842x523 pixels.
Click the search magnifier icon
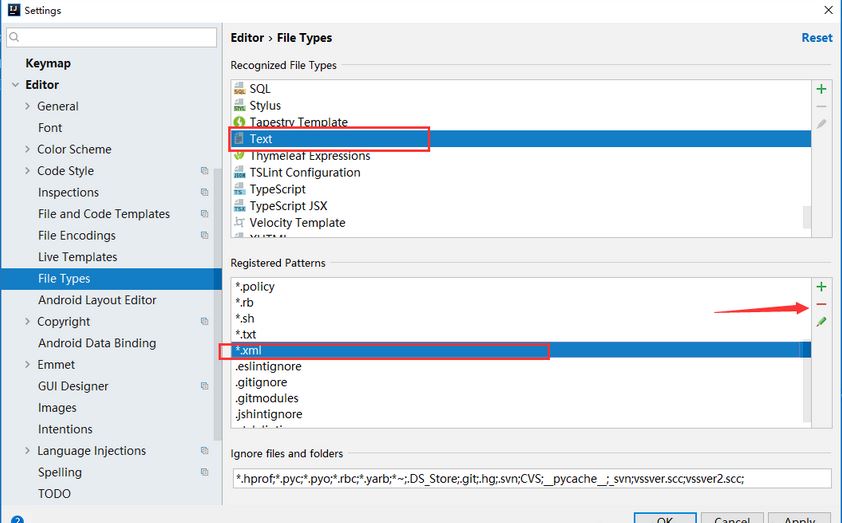(x=14, y=37)
